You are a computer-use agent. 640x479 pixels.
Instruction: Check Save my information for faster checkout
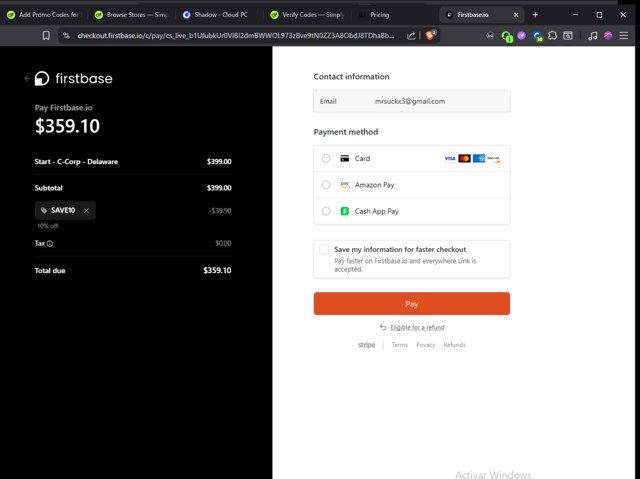pos(324,249)
